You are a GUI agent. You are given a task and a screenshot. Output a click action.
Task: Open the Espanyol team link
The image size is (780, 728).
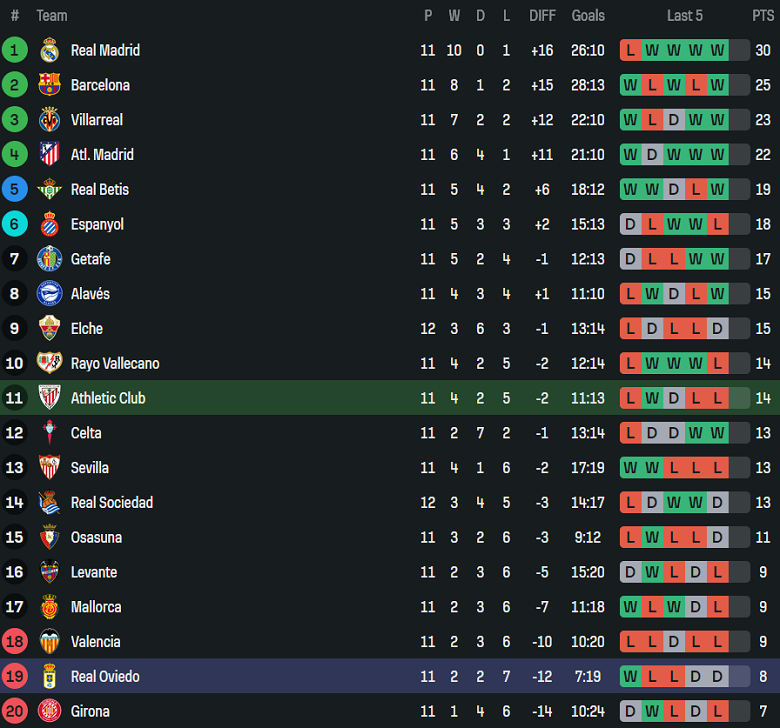pyautogui.click(x=97, y=224)
